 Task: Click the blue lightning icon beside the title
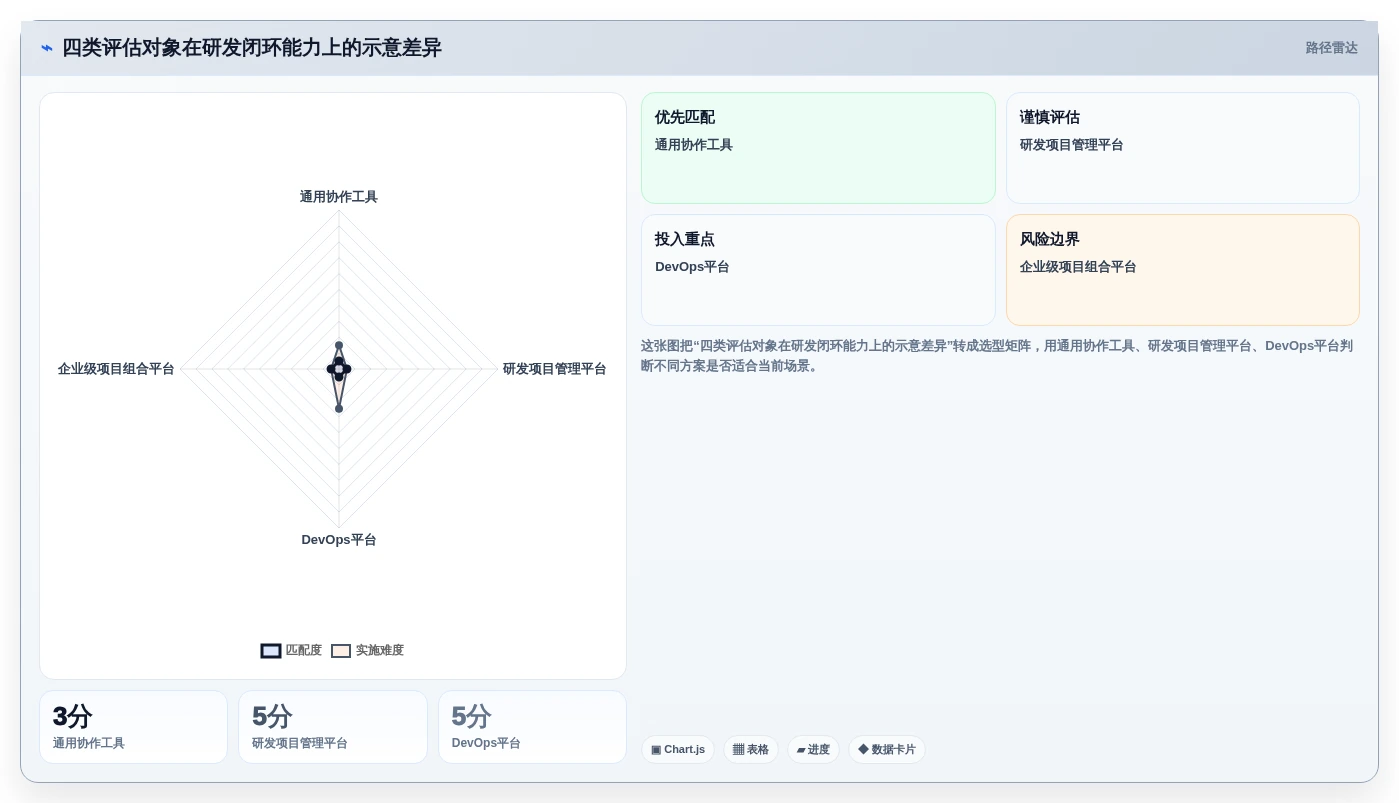coord(47,48)
